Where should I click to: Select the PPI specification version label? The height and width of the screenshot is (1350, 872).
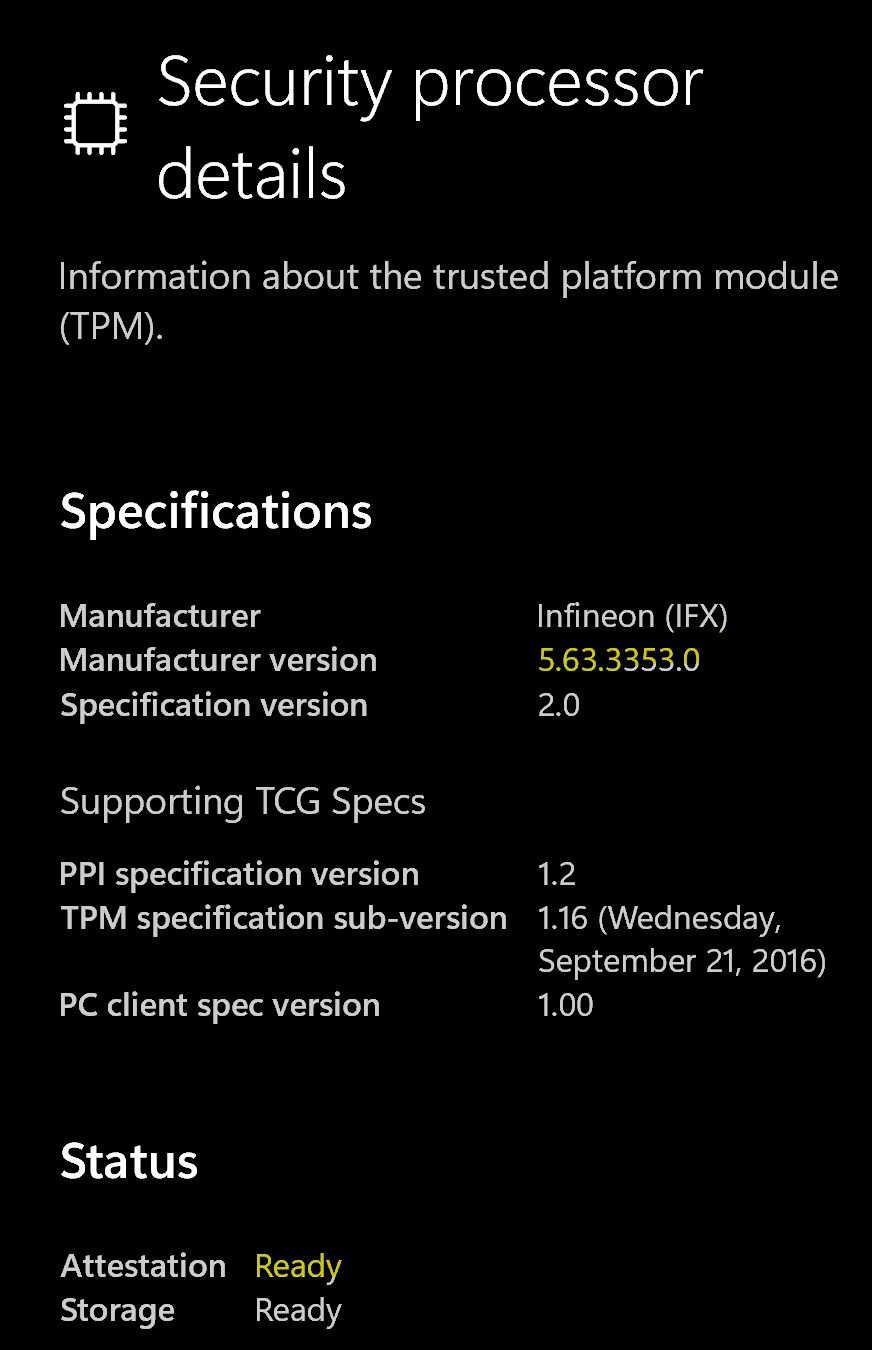[x=240, y=874]
